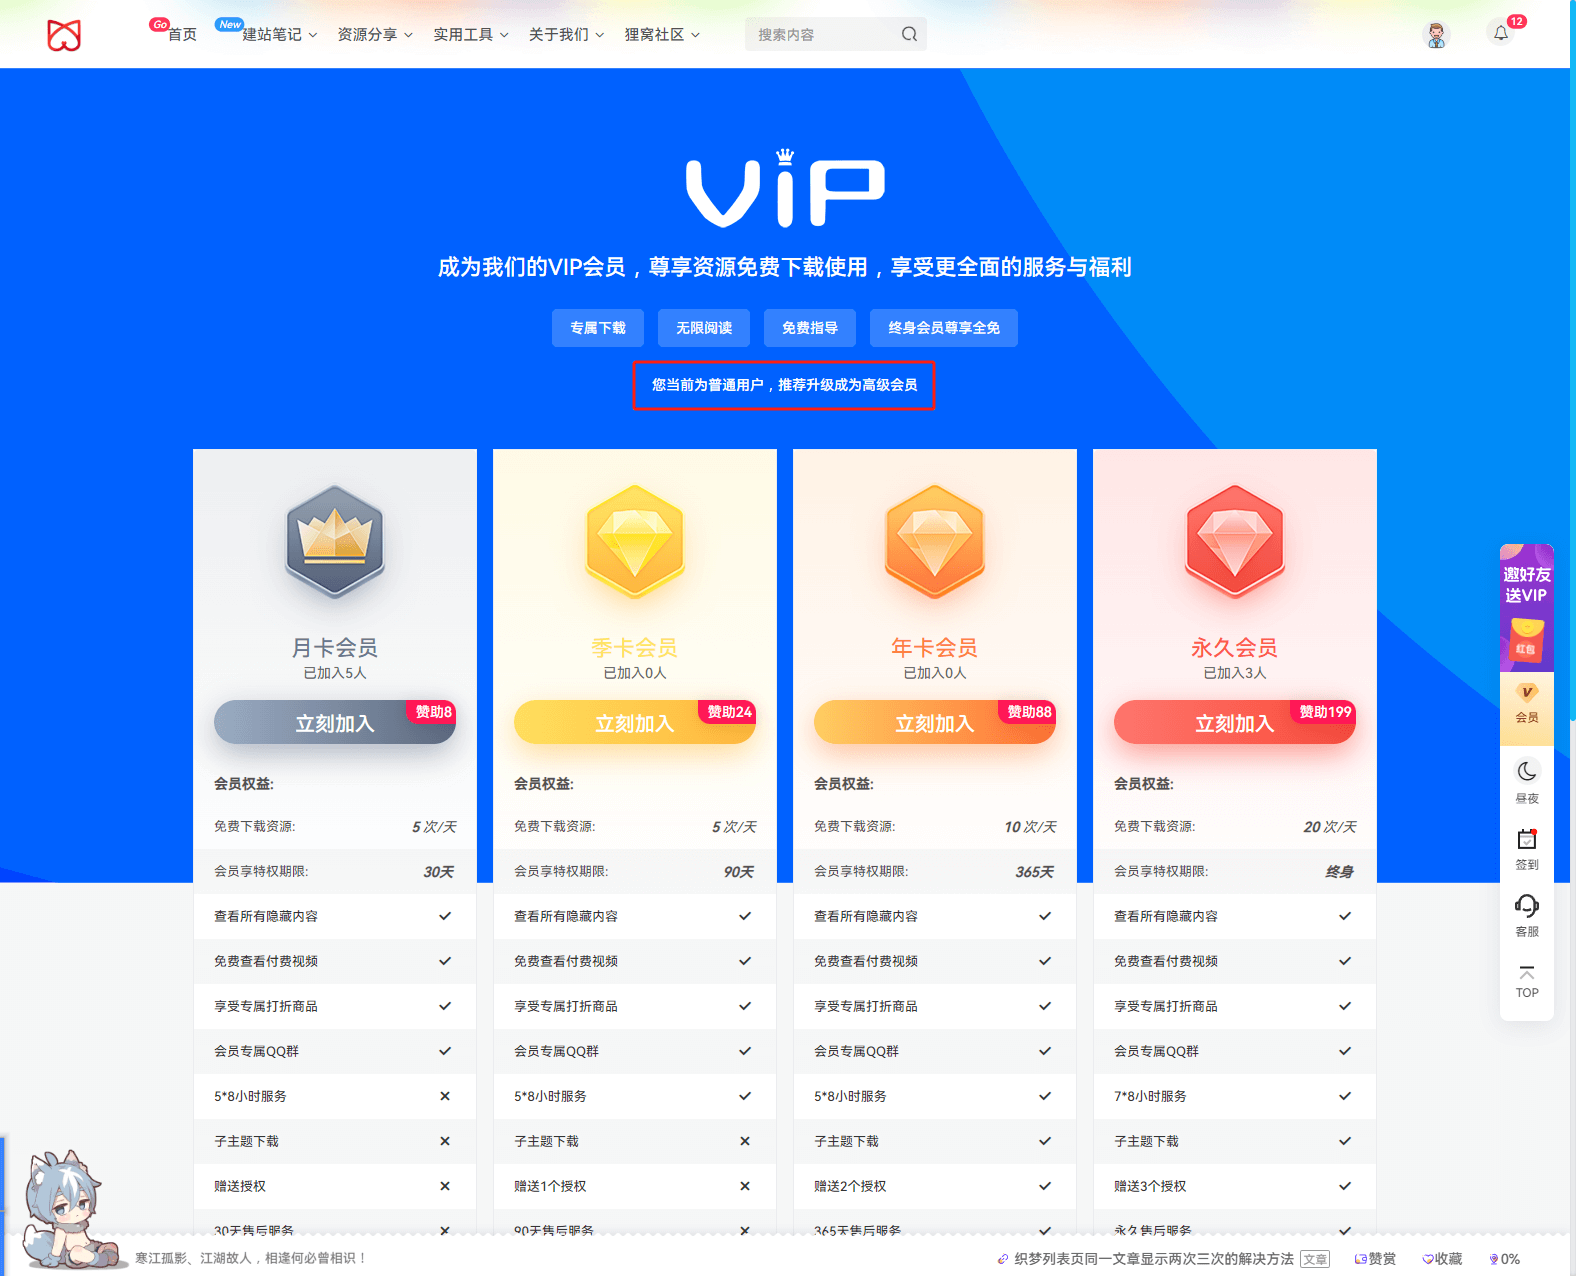The width and height of the screenshot is (1576, 1276).
Task: Click 已加入5人 text
Action: point(335,673)
